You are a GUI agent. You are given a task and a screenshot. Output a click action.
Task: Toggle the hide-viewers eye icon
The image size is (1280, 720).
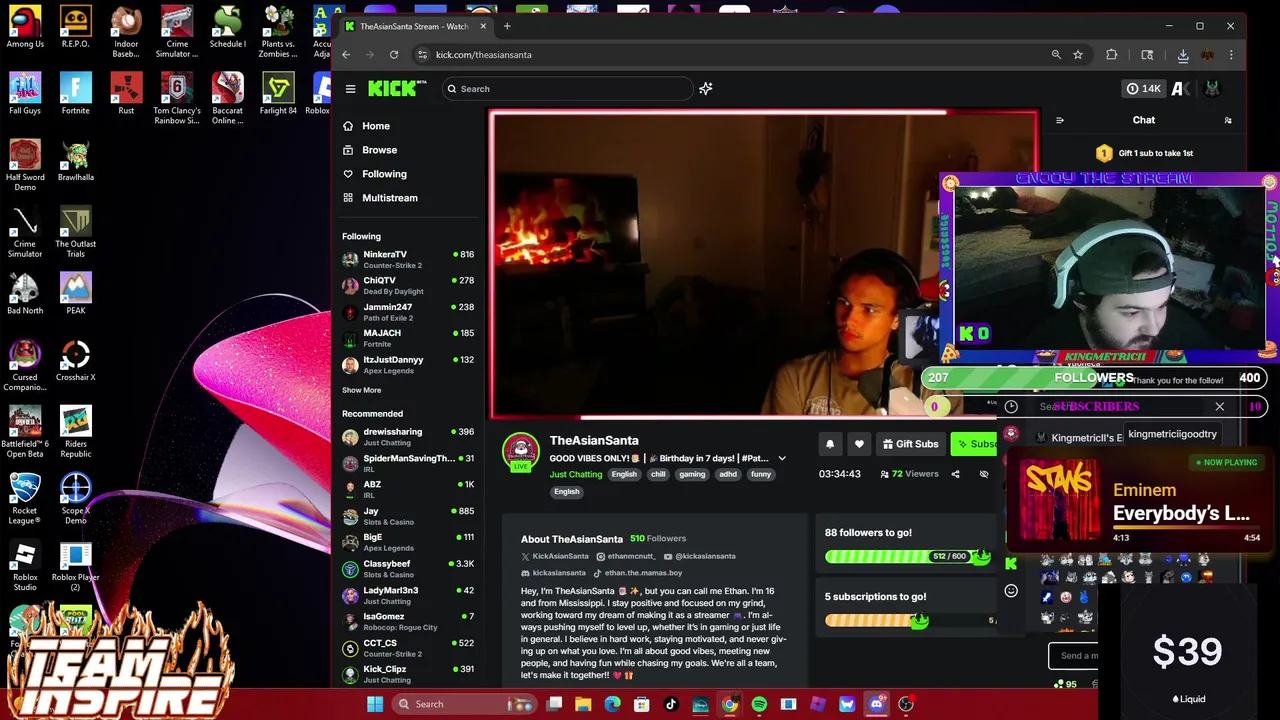coord(984,474)
